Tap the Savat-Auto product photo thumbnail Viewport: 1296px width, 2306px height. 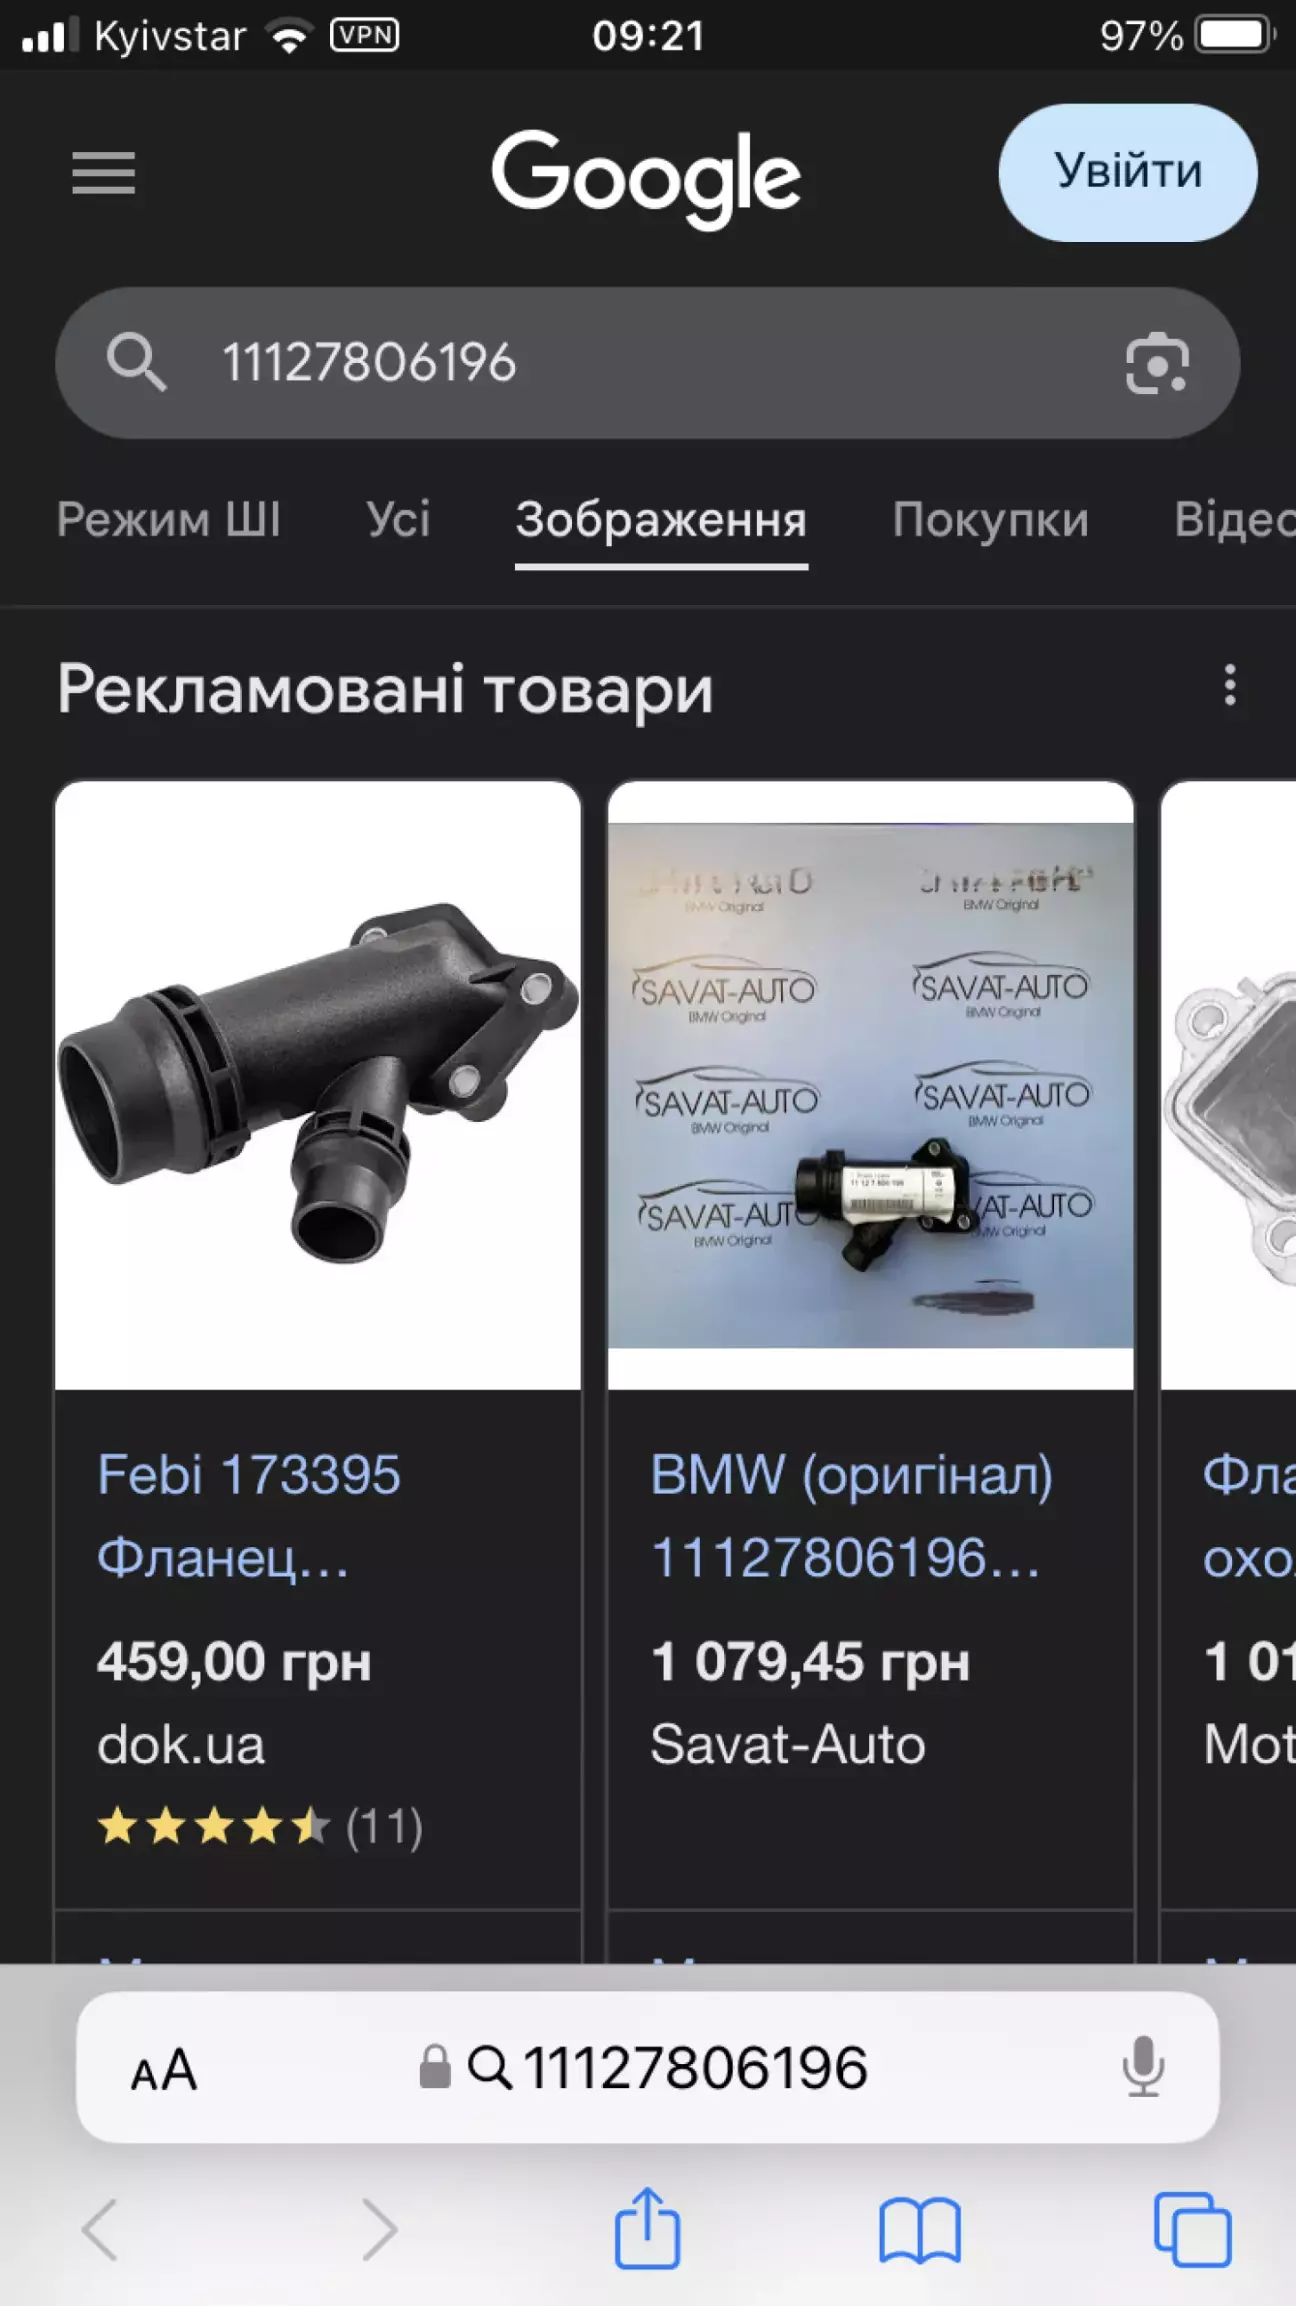point(870,1085)
